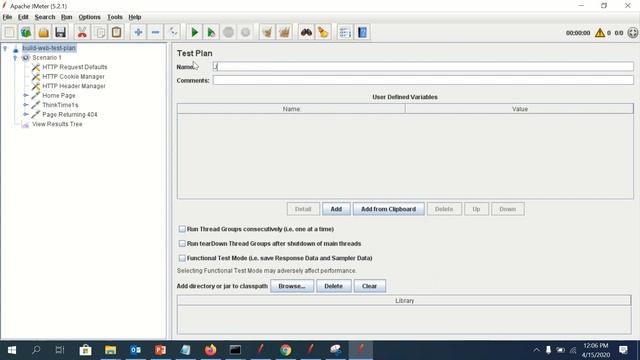
Task: Open the Templates toolbar icon
Action: pyautogui.click(x=27, y=32)
